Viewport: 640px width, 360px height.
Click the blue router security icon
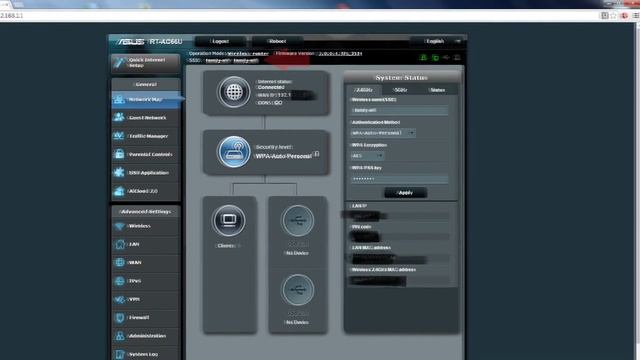234,152
